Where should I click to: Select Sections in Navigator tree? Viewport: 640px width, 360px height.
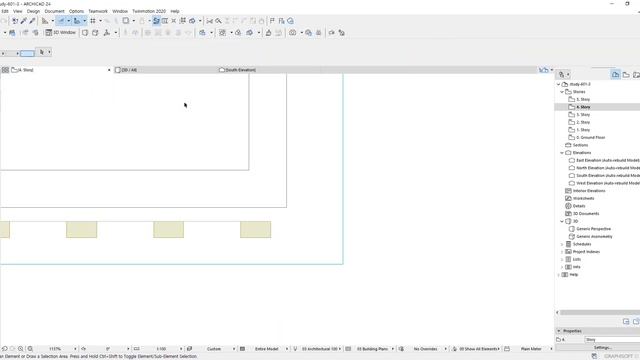coord(580,145)
